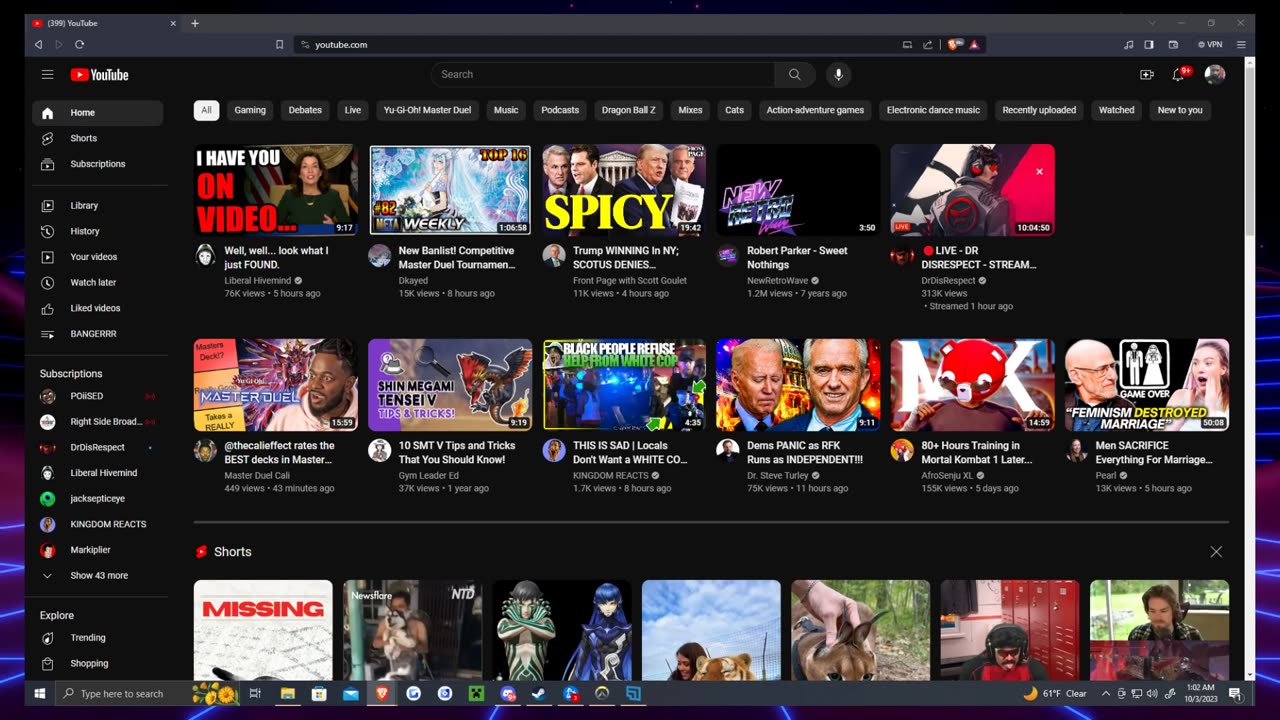The width and height of the screenshot is (1280, 720).
Task: Open Task View on taskbar
Action: pyautogui.click(x=255, y=693)
